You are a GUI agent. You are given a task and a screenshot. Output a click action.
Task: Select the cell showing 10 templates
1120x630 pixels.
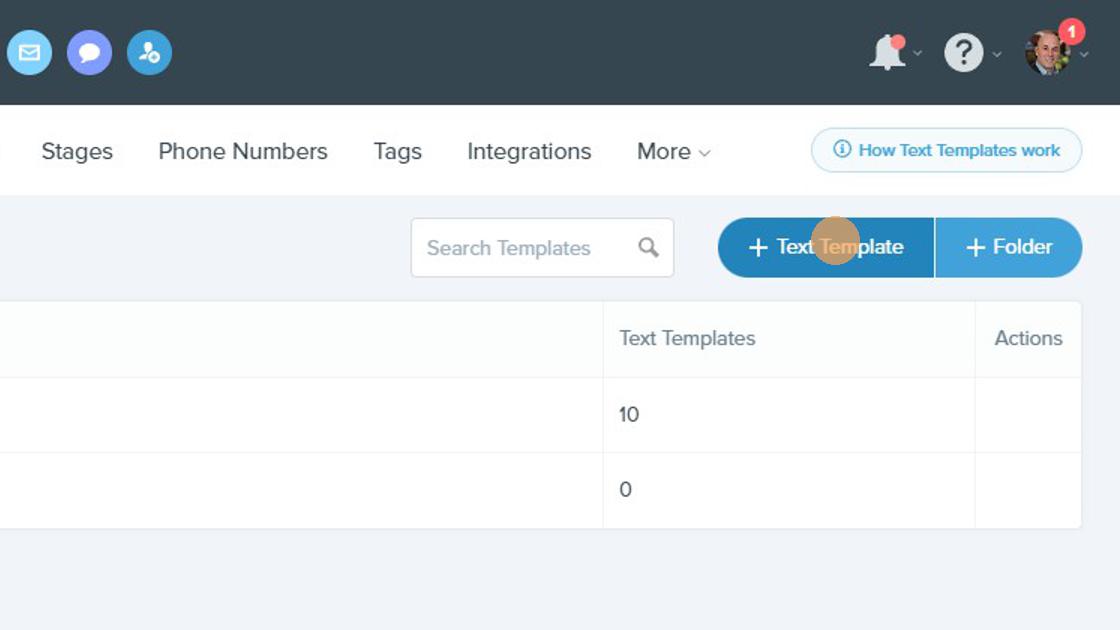click(x=789, y=414)
